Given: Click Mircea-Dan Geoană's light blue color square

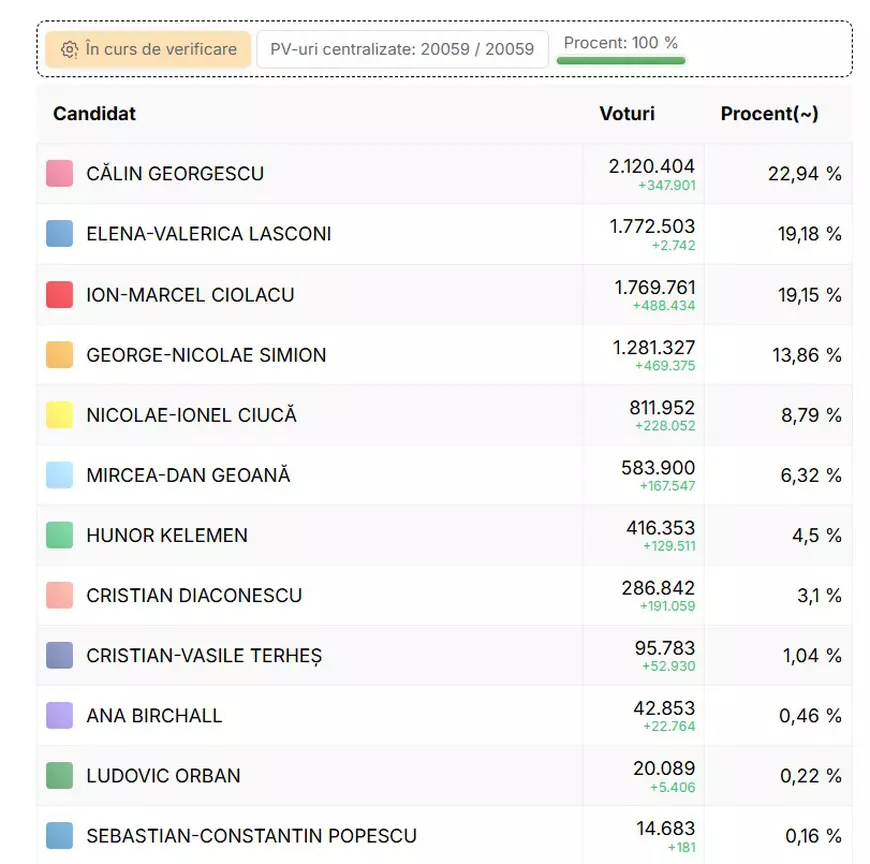Looking at the screenshot, I should 58,474.
